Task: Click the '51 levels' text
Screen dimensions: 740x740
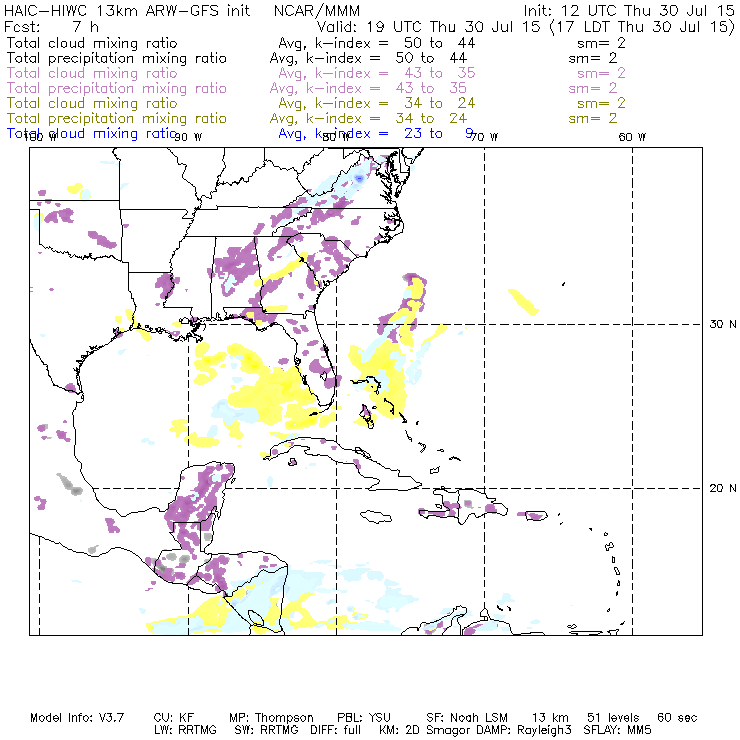Action: point(613,718)
